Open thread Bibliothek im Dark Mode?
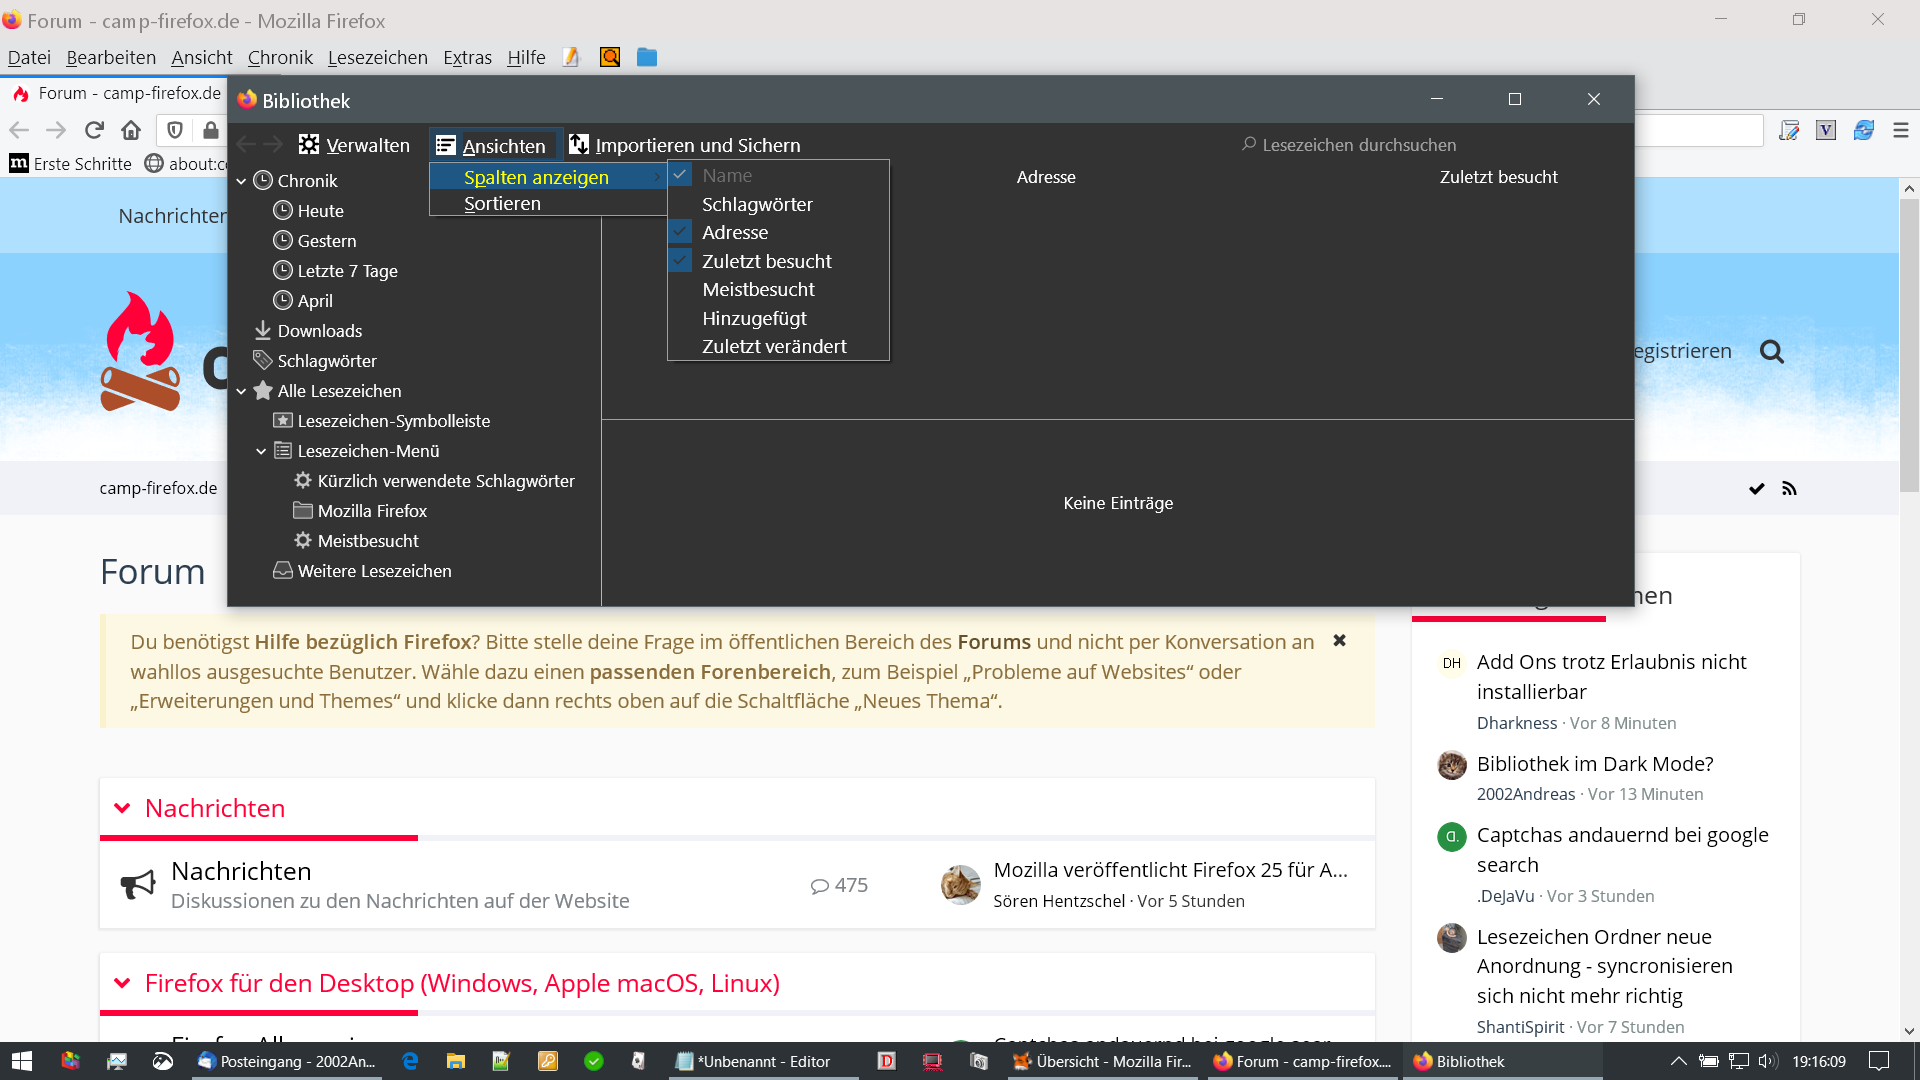This screenshot has height=1080, width=1920. click(x=1594, y=764)
